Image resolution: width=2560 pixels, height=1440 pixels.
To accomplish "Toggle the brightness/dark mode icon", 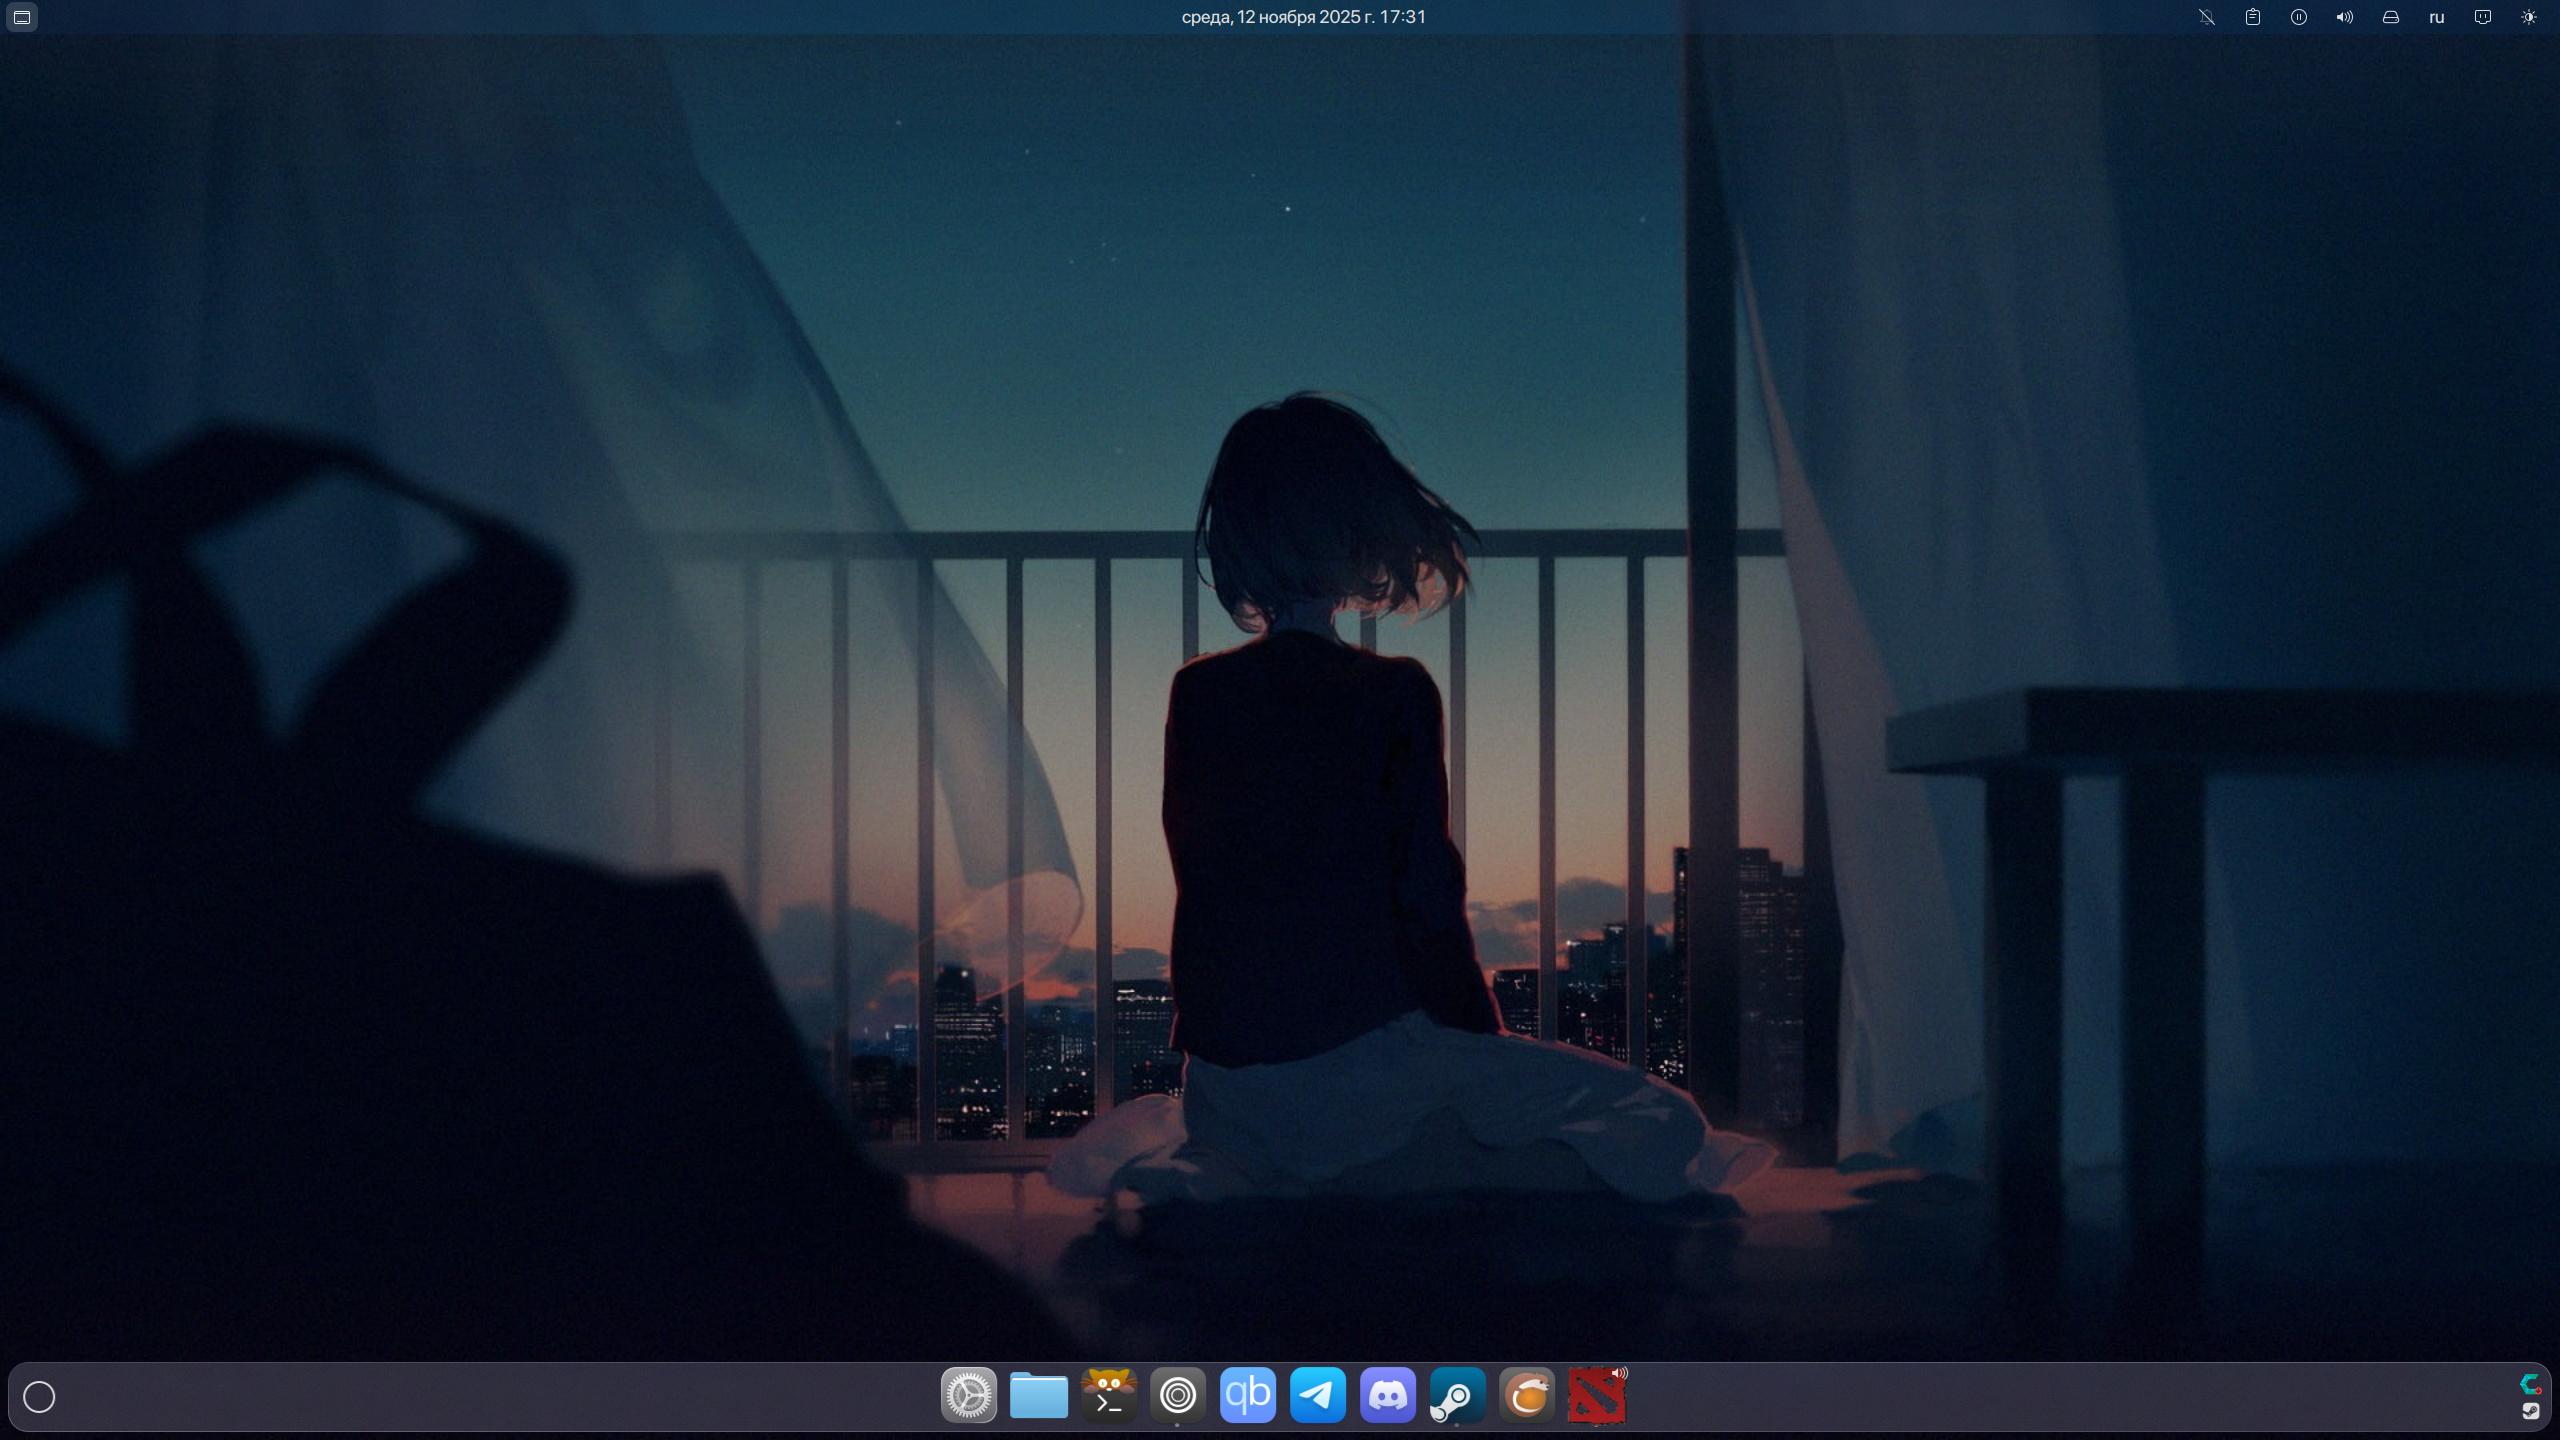I will pyautogui.click(x=2529, y=17).
